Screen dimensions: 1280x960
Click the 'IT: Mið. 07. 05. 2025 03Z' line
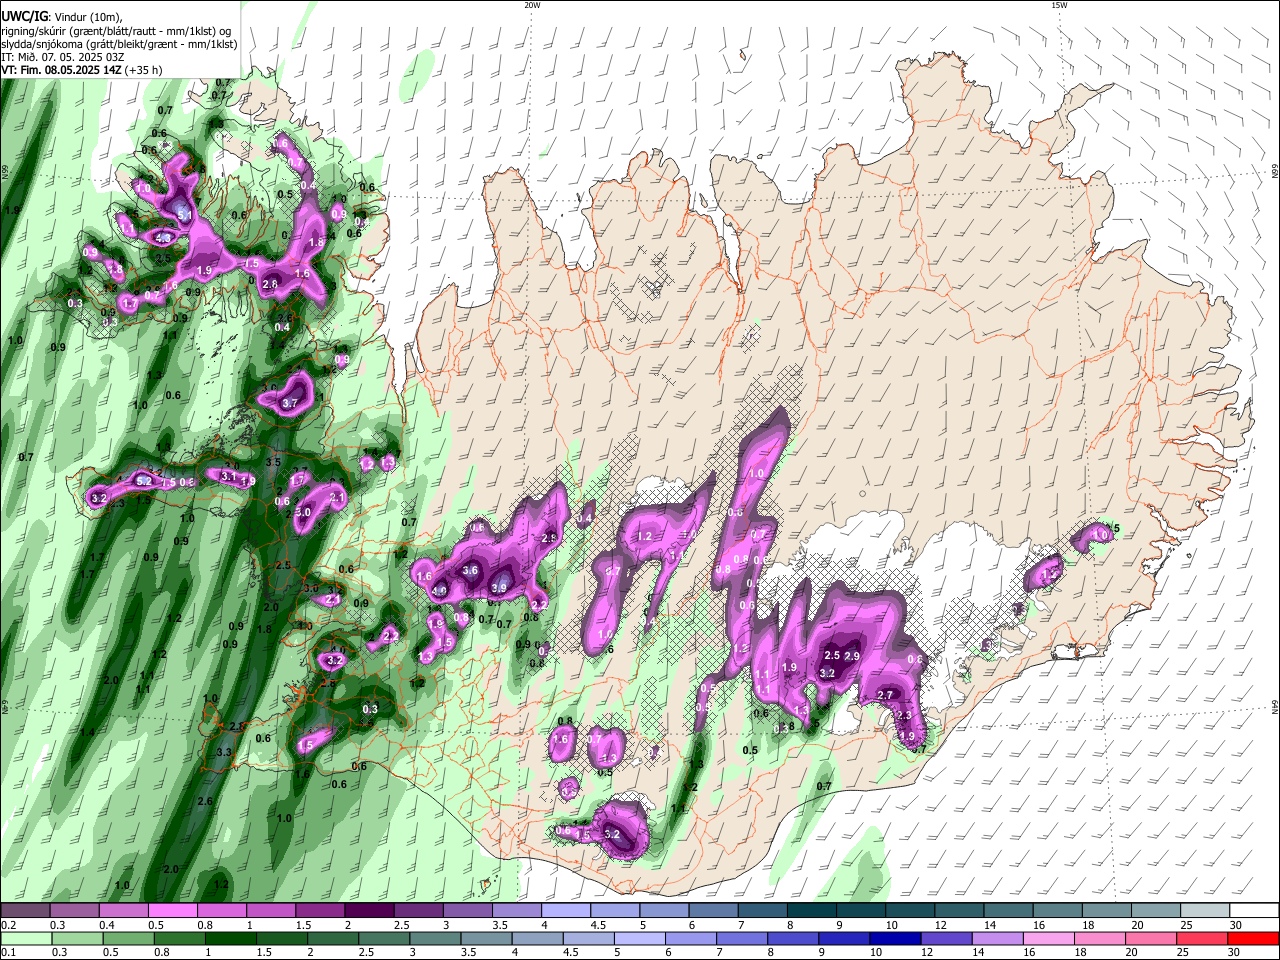[x=61, y=57]
